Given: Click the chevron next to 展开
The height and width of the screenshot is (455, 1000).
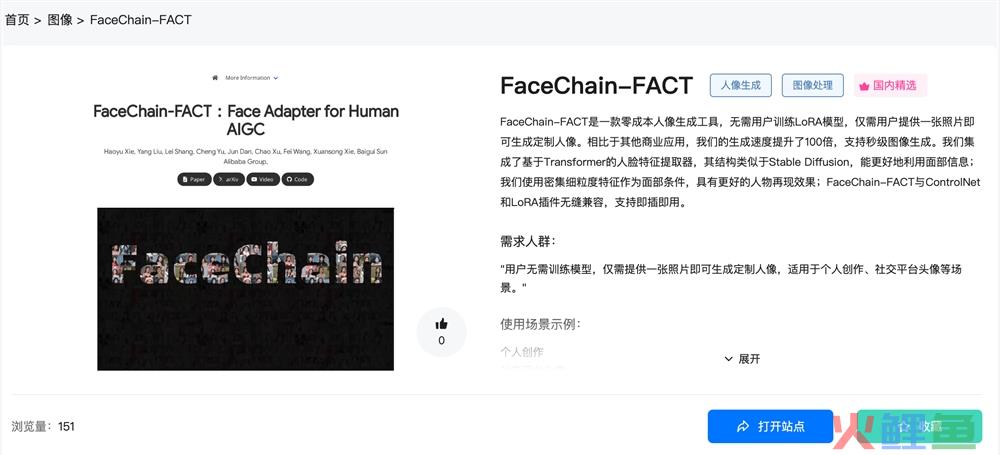Looking at the screenshot, I should 728,359.
